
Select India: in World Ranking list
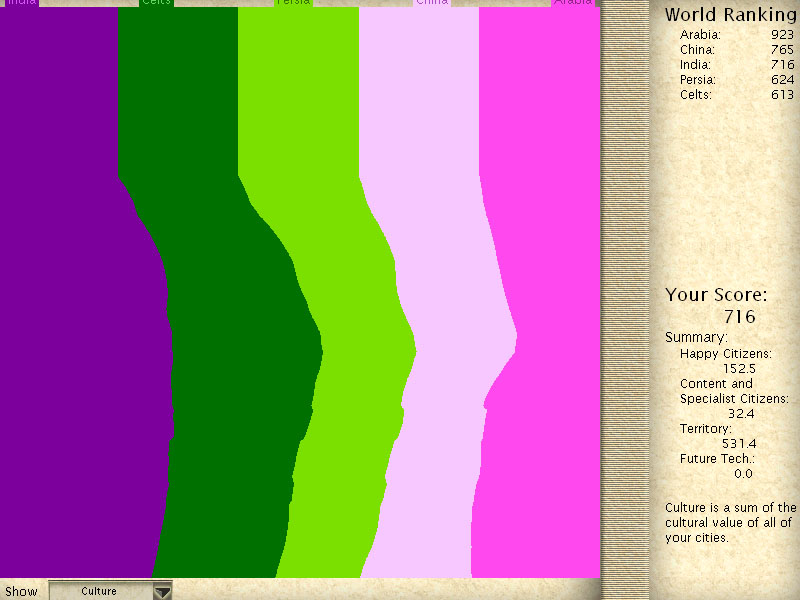(x=695, y=65)
